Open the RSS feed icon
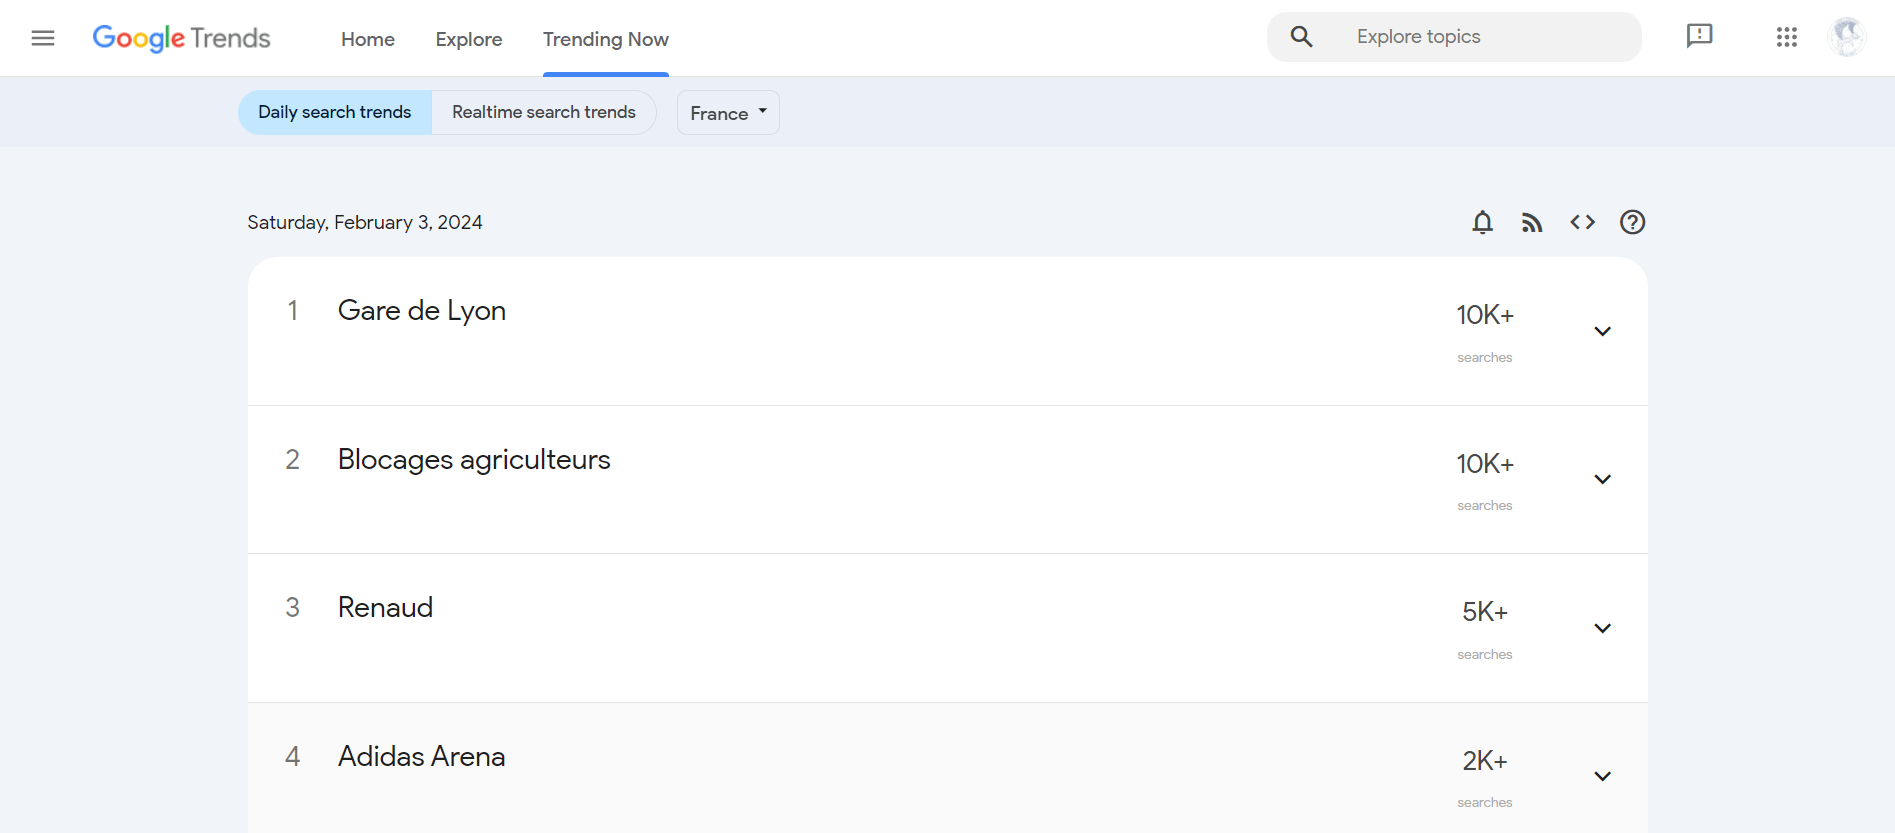This screenshot has height=833, width=1895. [1532, 222]
